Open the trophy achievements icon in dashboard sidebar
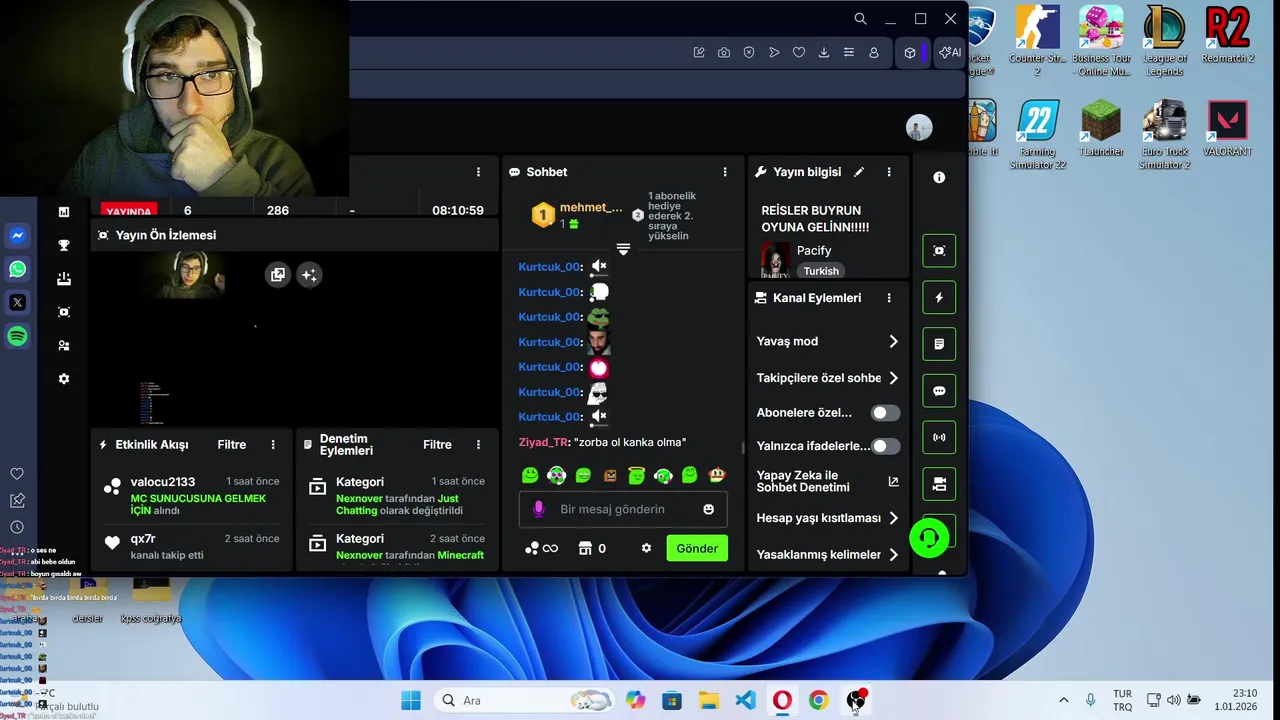This screenshot has height=720, width=1280. click(x=64, y=245)
